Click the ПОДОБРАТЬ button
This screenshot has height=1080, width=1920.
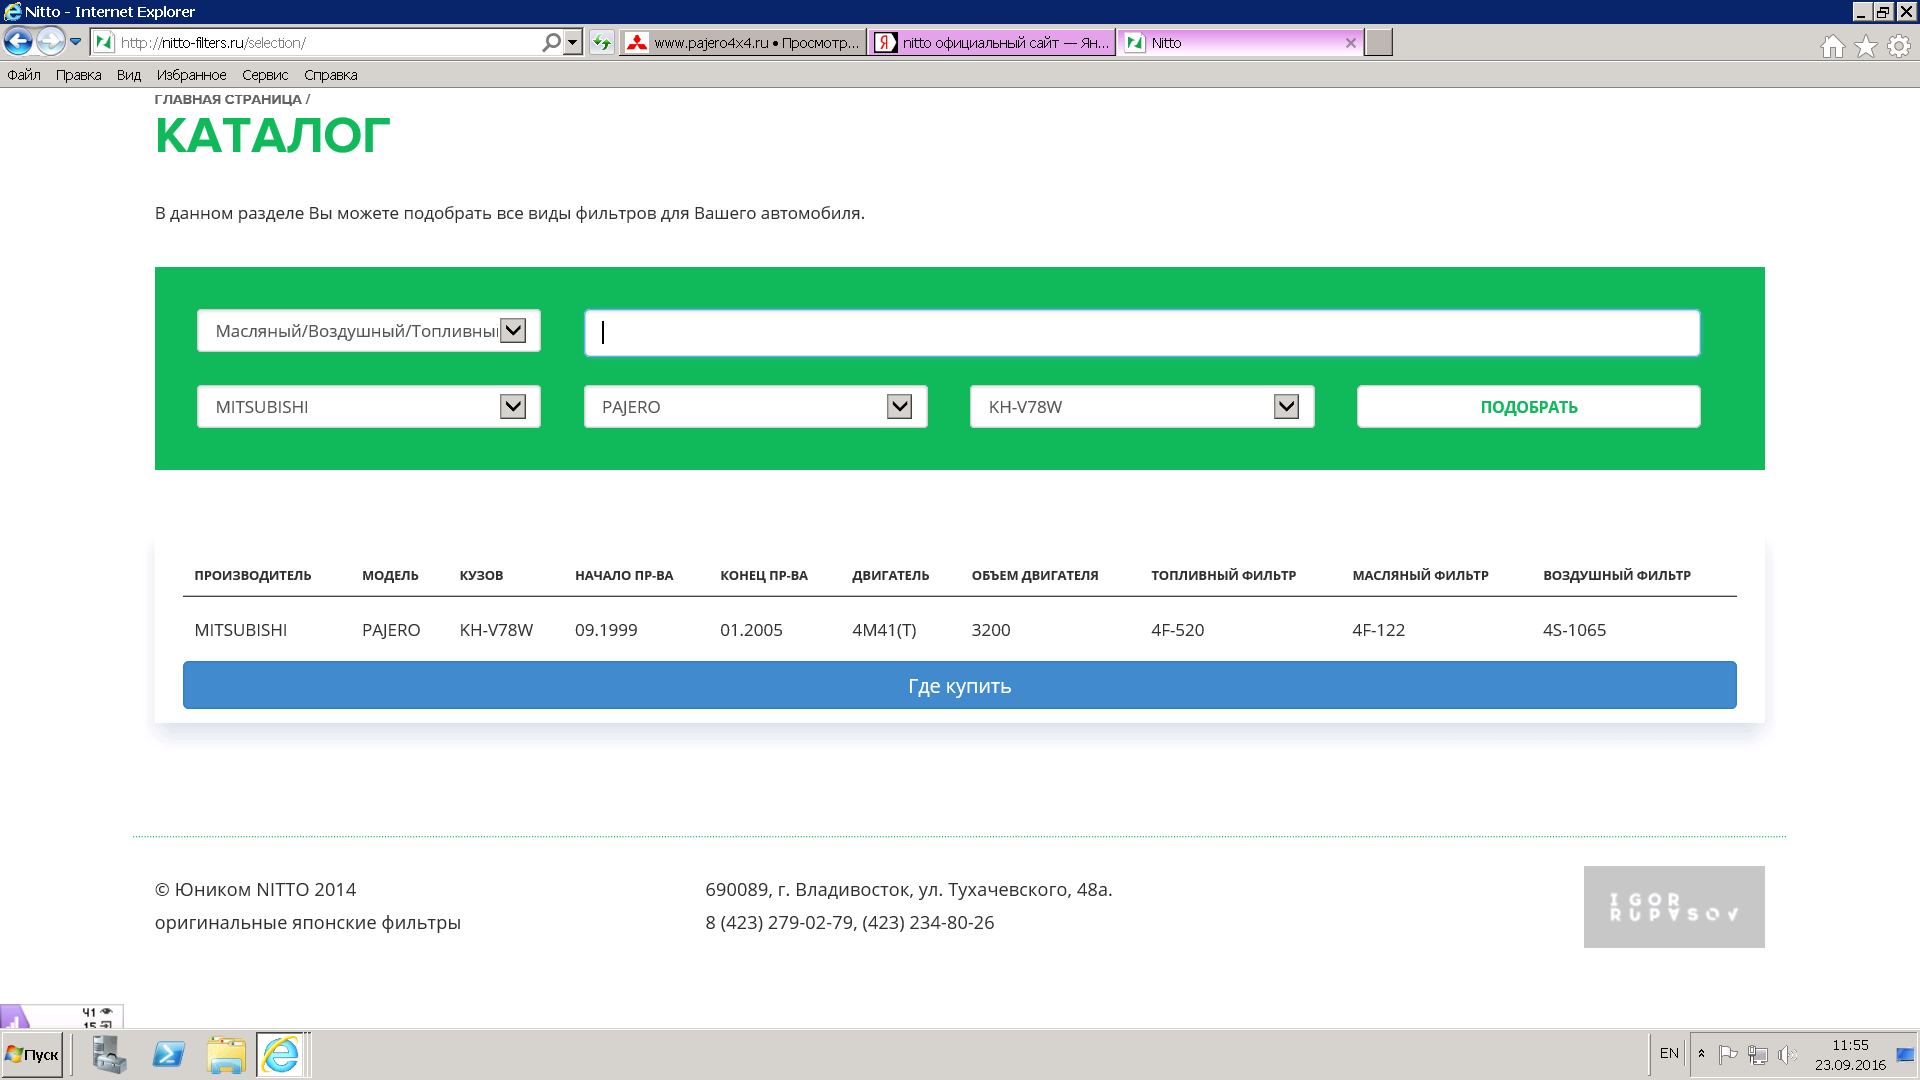click(1528, 407)
